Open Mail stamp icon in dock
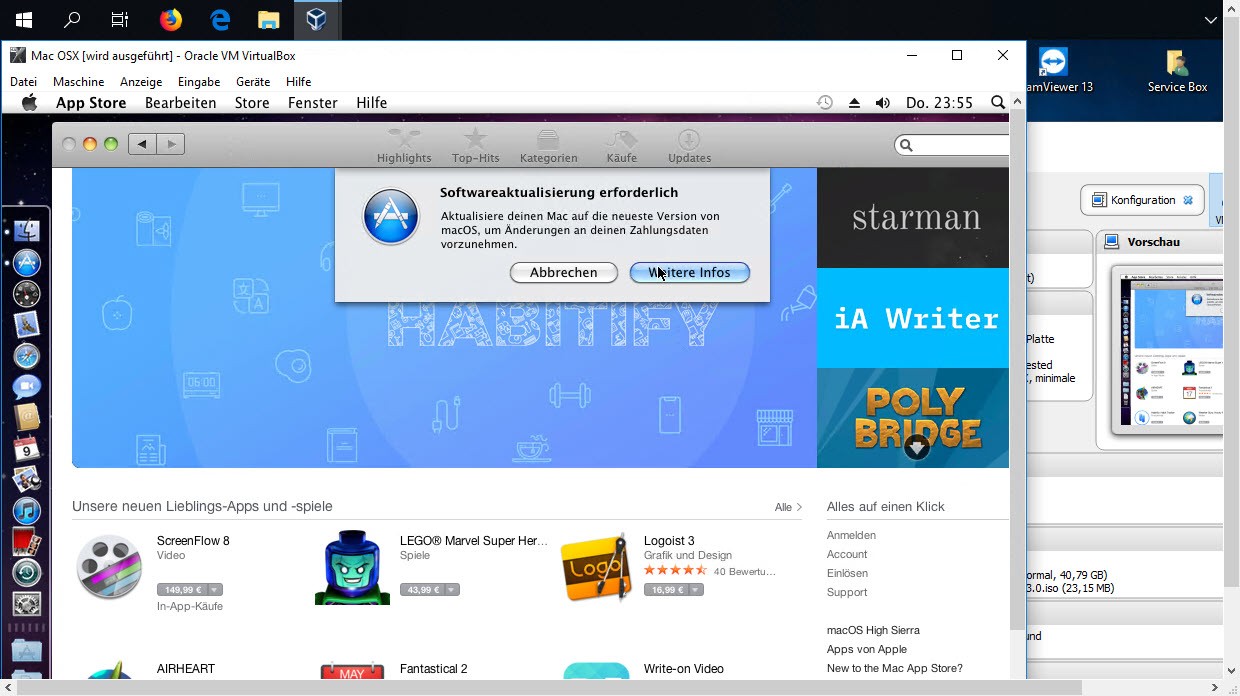Viewport: 1240px width, 696px height. pyautogui.click(x=26, y=324)
